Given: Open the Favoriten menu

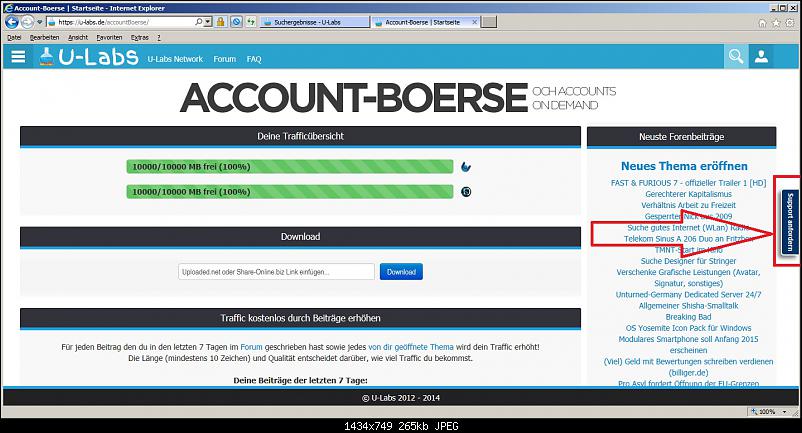Looking at the screenshot, I should point(109,37).
